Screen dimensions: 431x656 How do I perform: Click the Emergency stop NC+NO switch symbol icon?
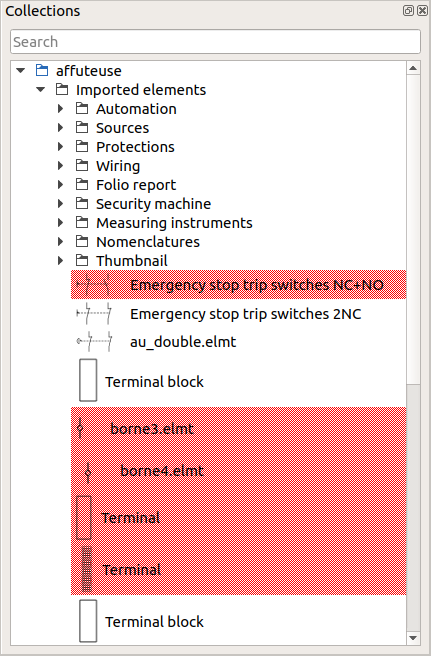tap(94, 284)
